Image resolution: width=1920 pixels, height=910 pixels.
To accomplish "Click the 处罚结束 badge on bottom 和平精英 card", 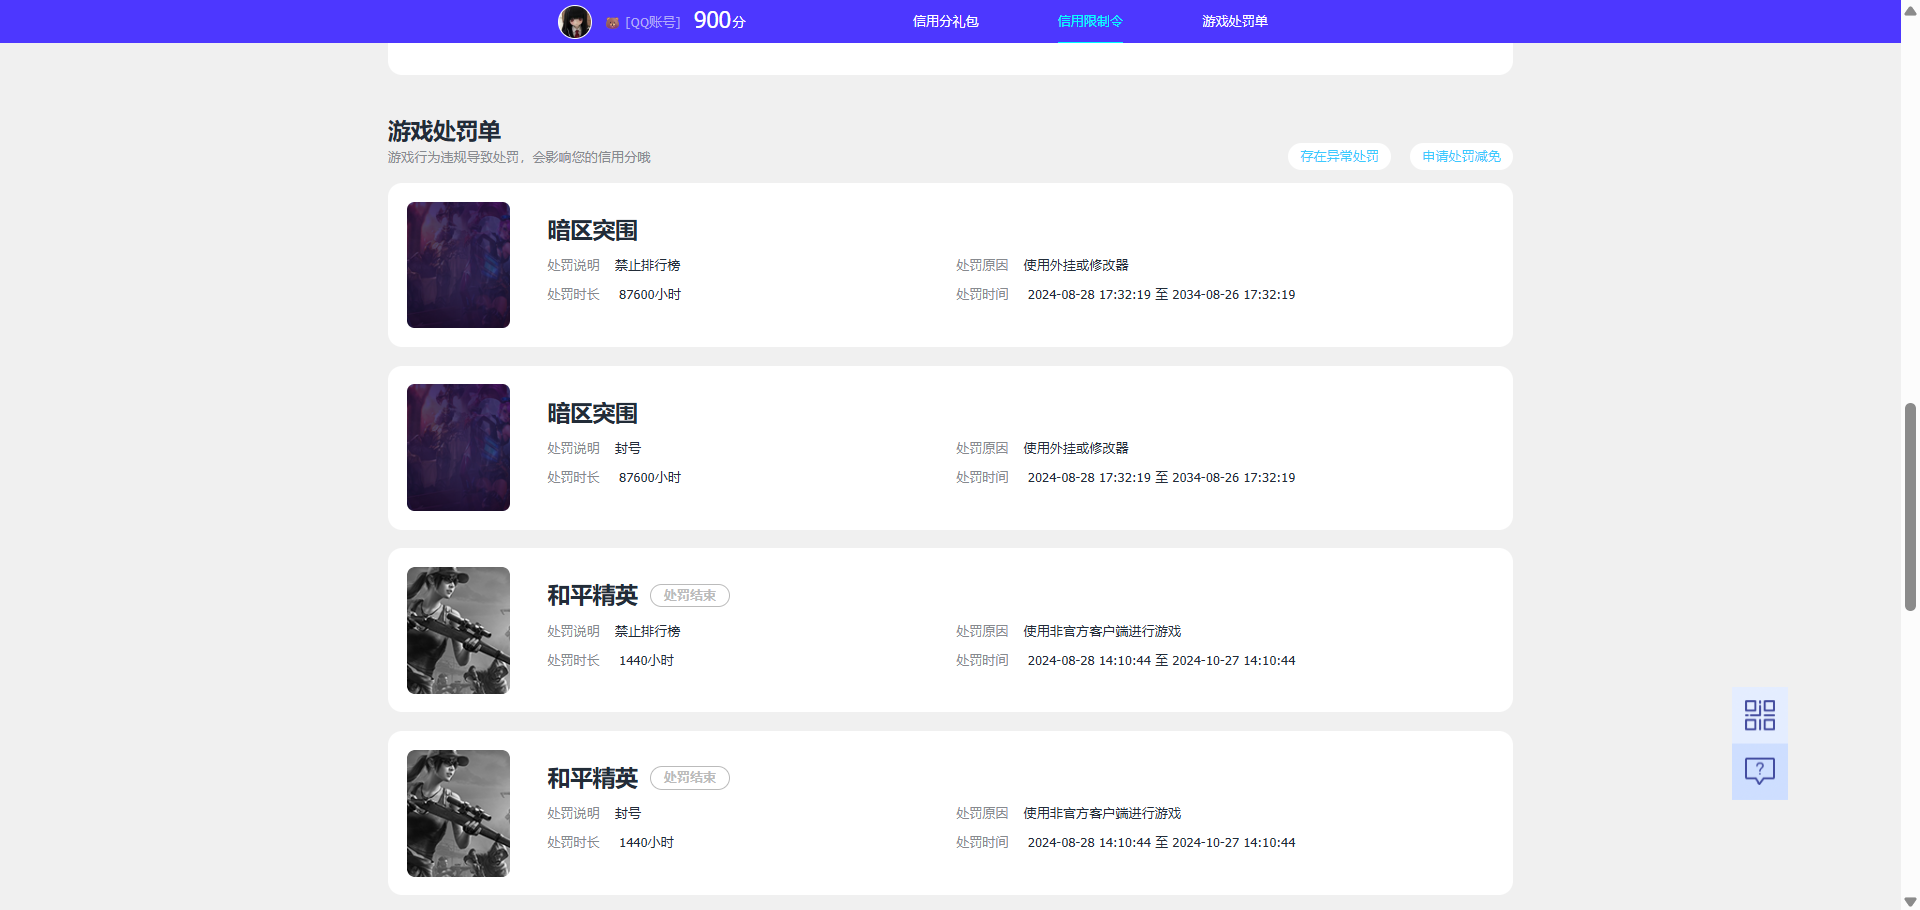I will coord(689,778).
